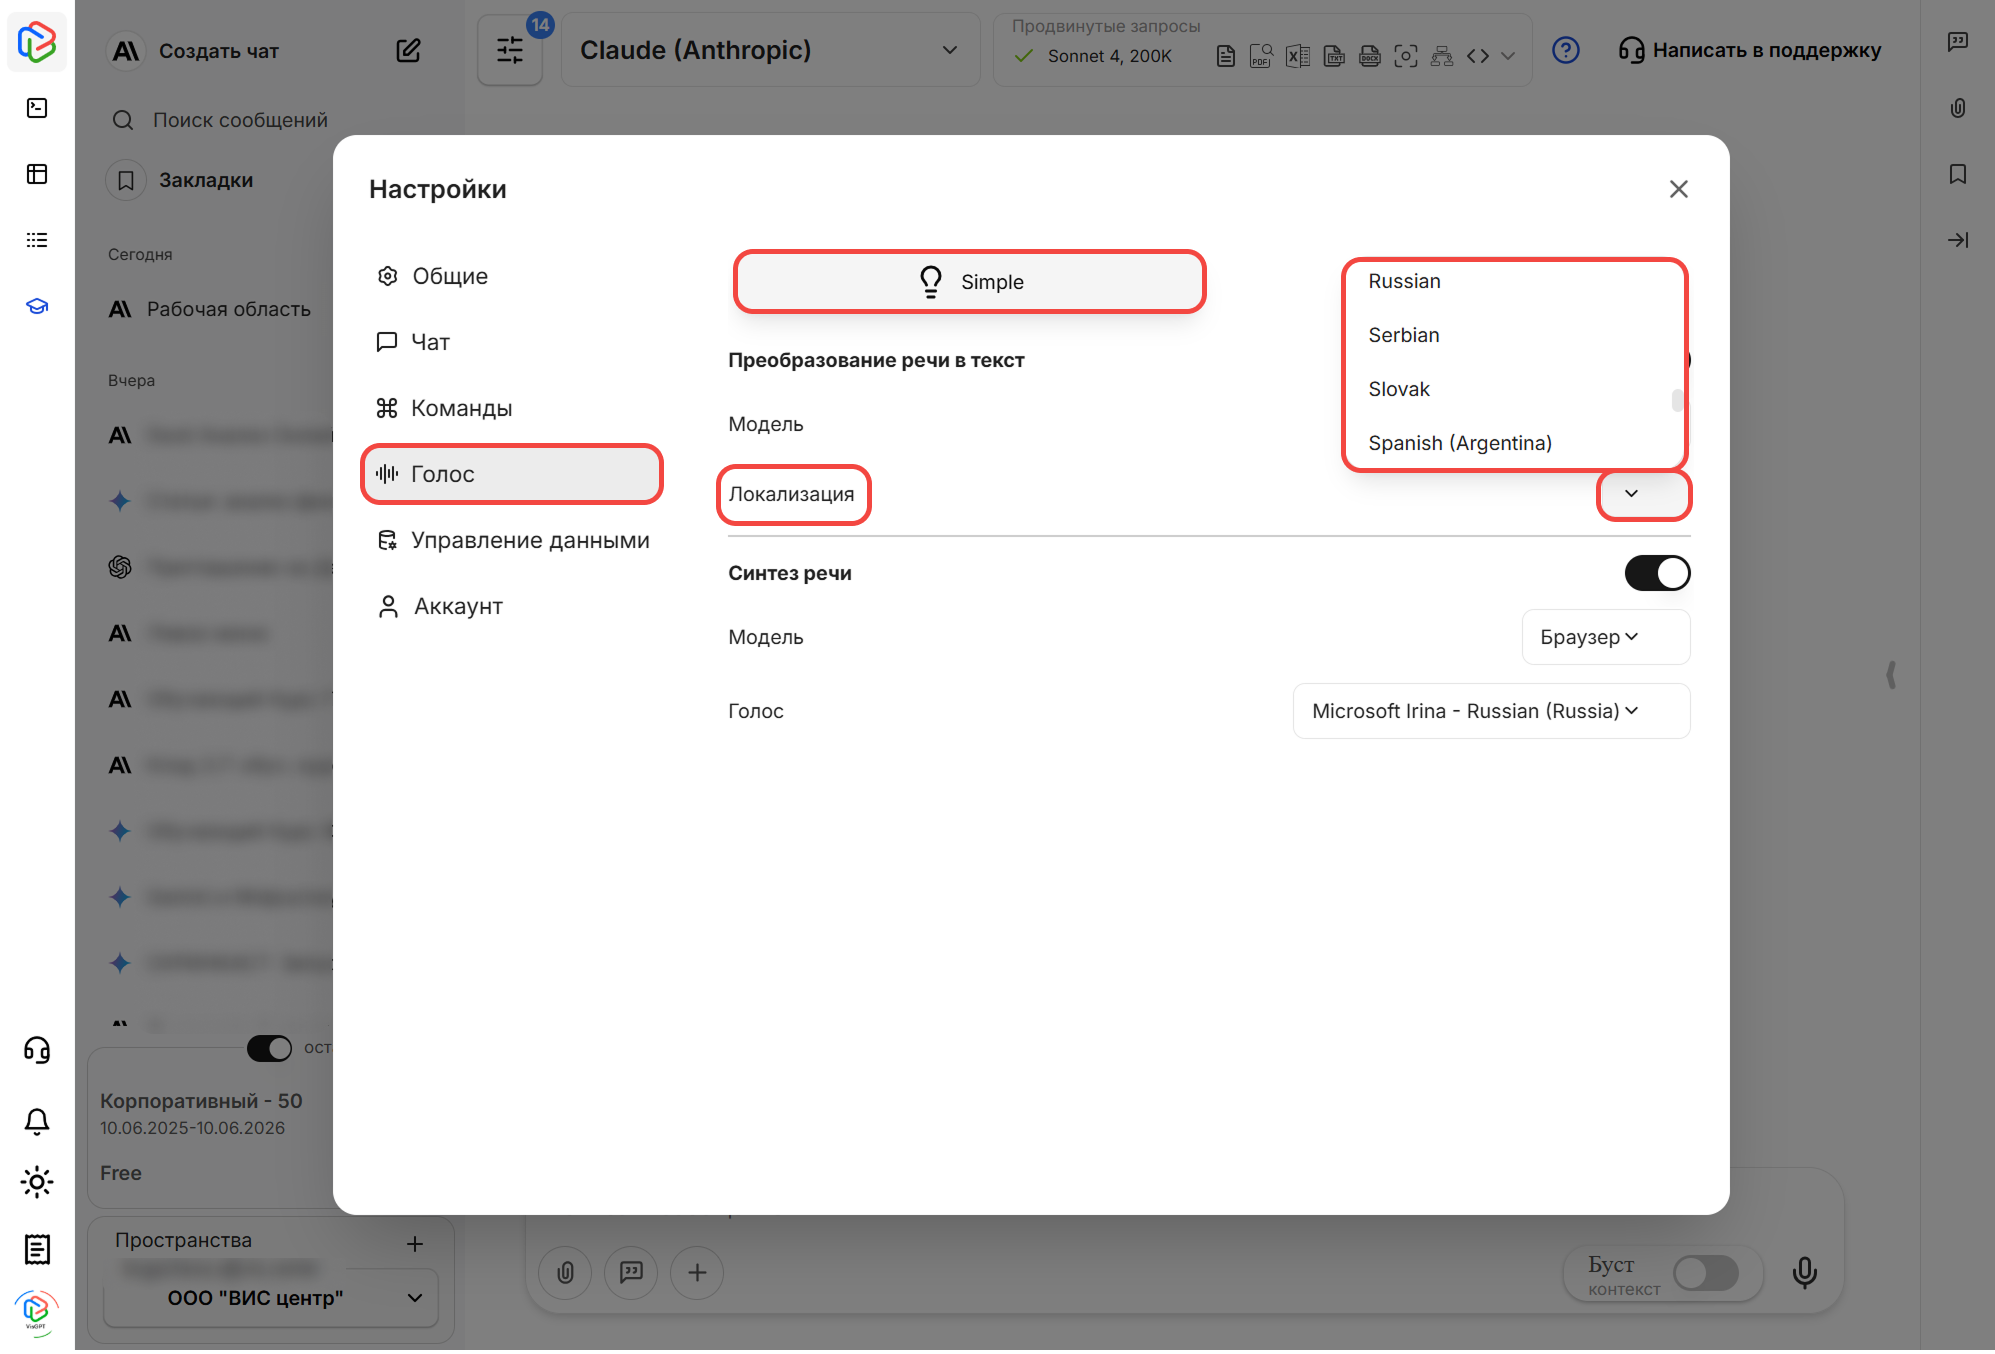The width and height of the screenshot is (1995, 1354).
Task: Open the model parameters sliders icon
Action: coord(510,50)
